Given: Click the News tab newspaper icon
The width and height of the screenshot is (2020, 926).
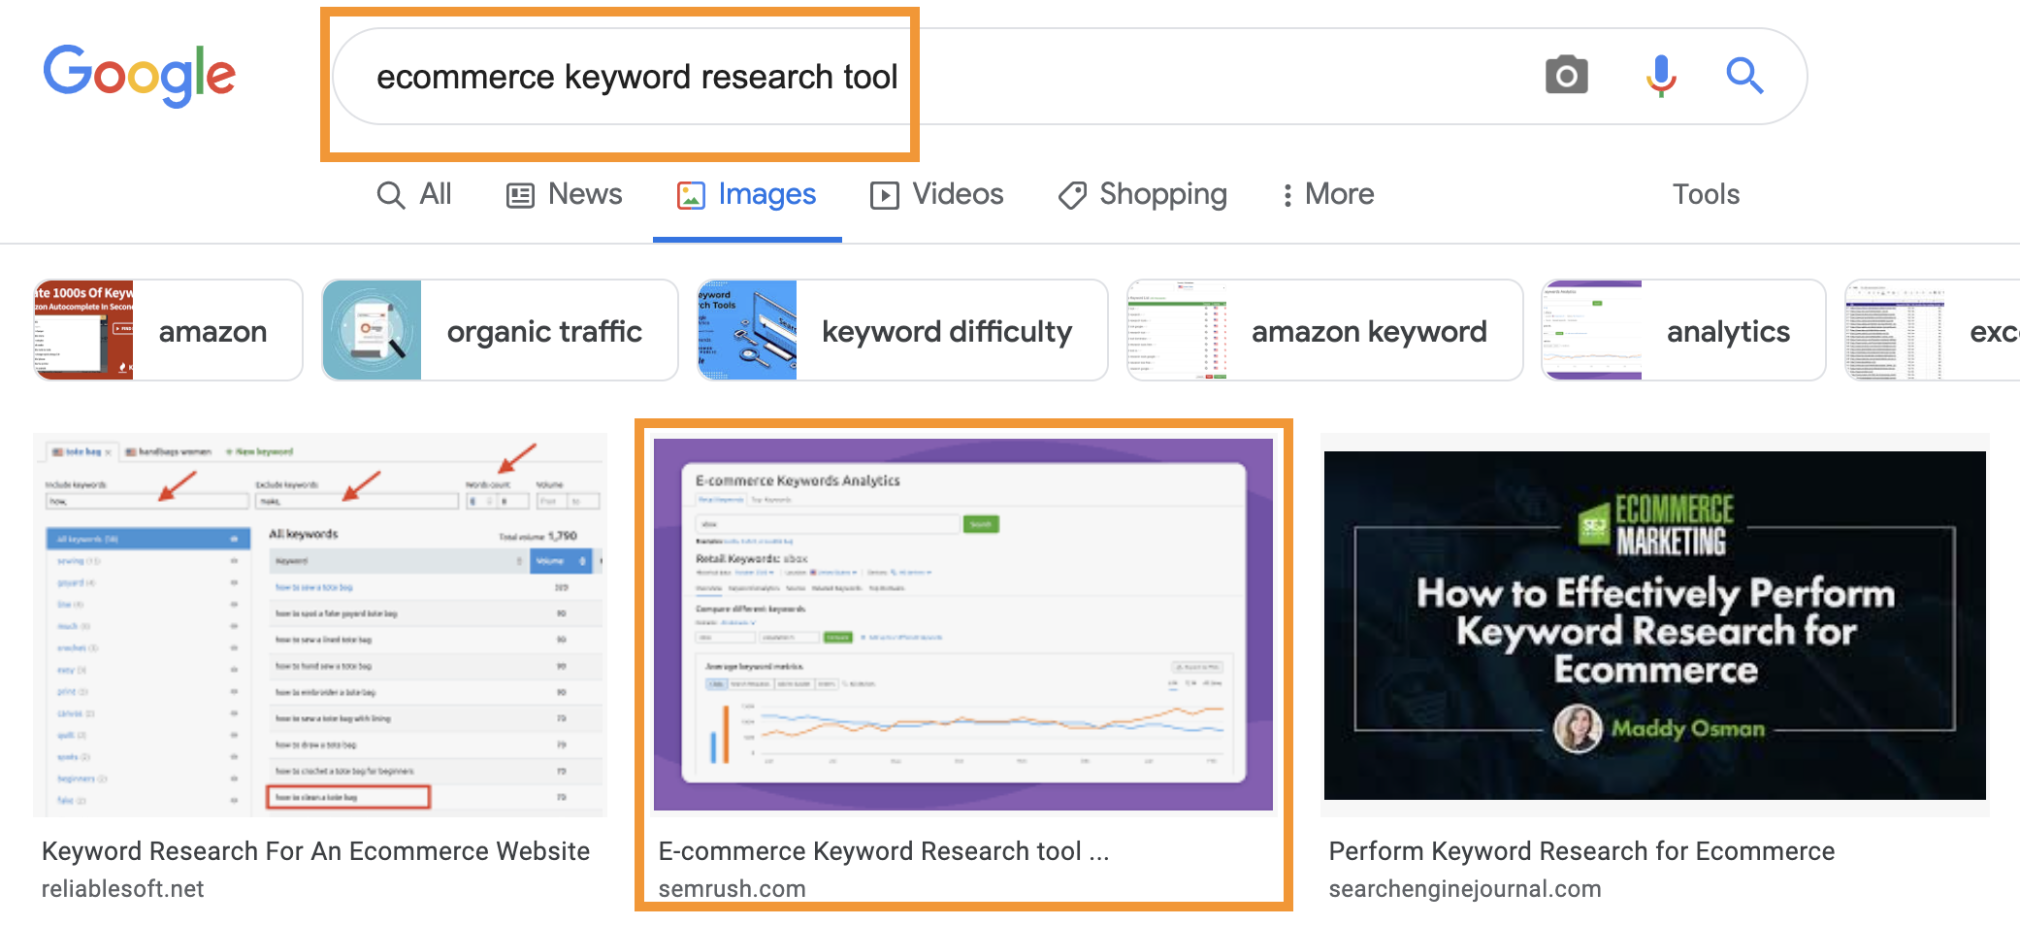Looking at the screenshot, I should coord(520,195).
